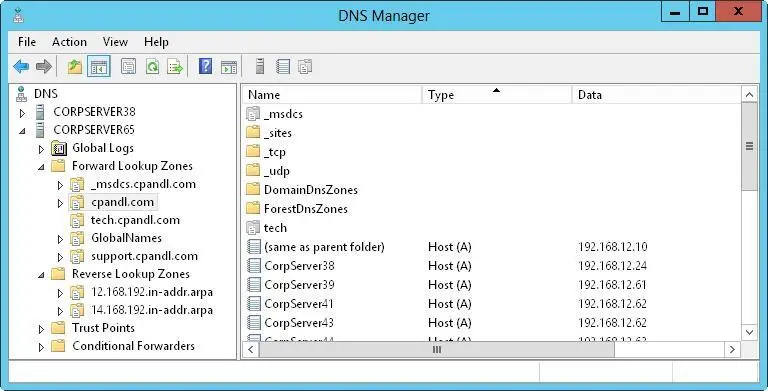Click the Back arrow toolbar icon
Screen dimensions: 768x391
(21, 66)
